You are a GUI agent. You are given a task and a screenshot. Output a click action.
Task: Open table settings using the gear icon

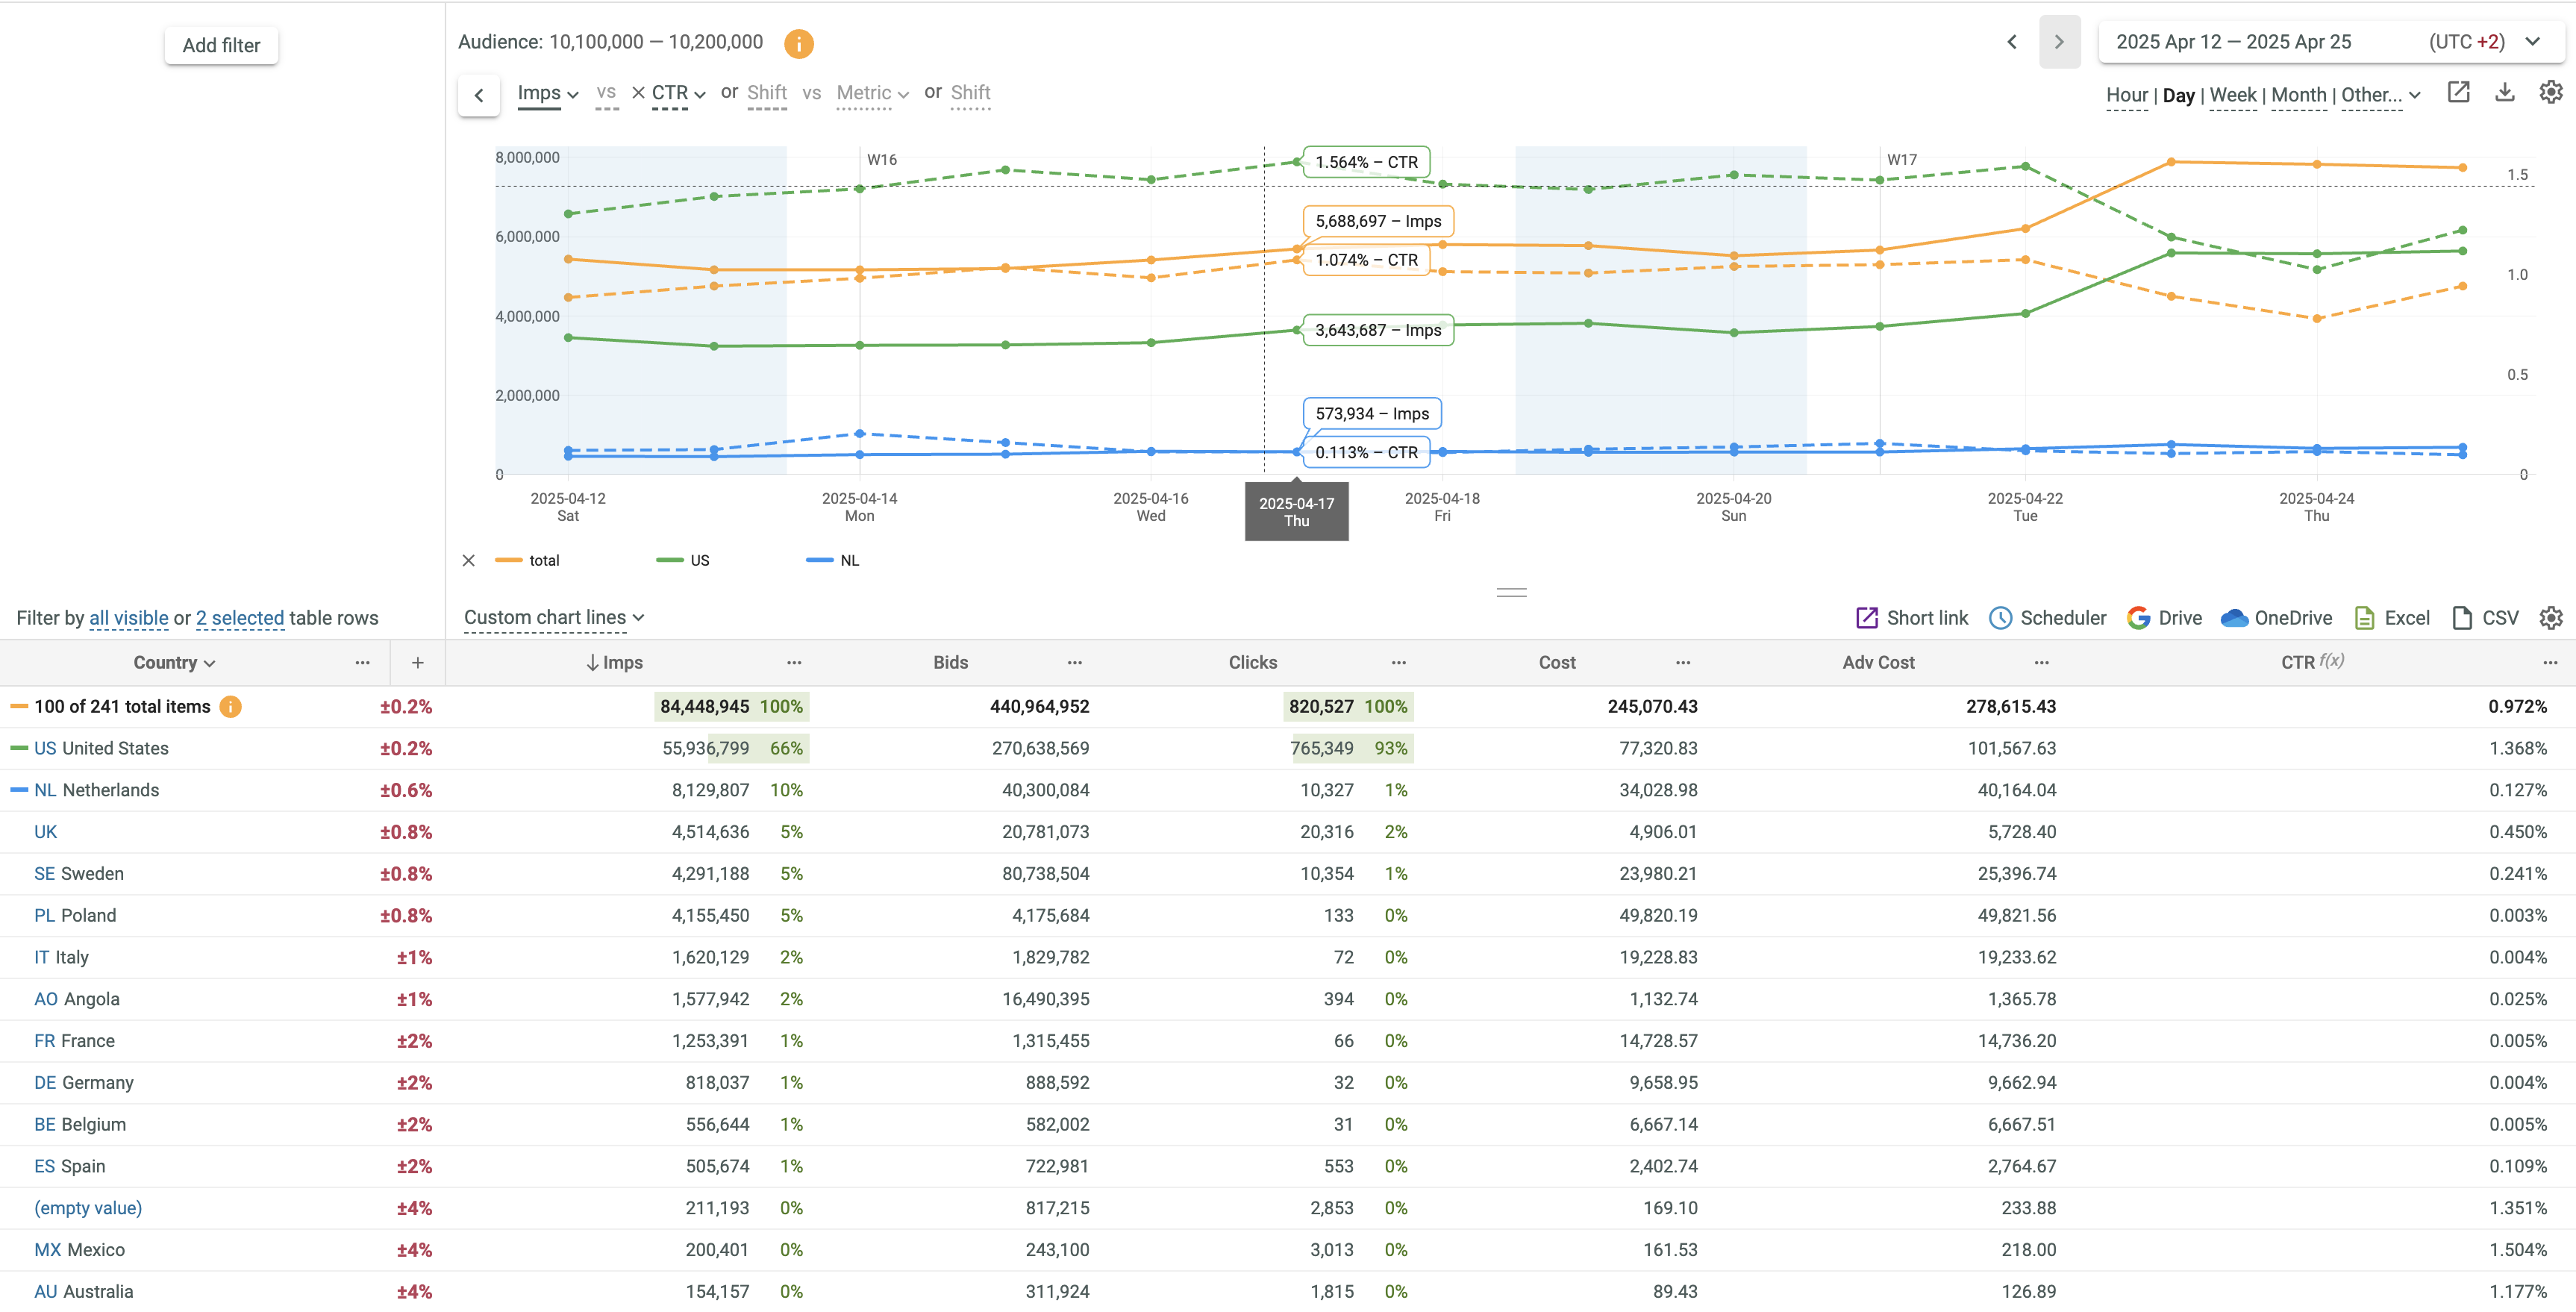(2550, 618)
